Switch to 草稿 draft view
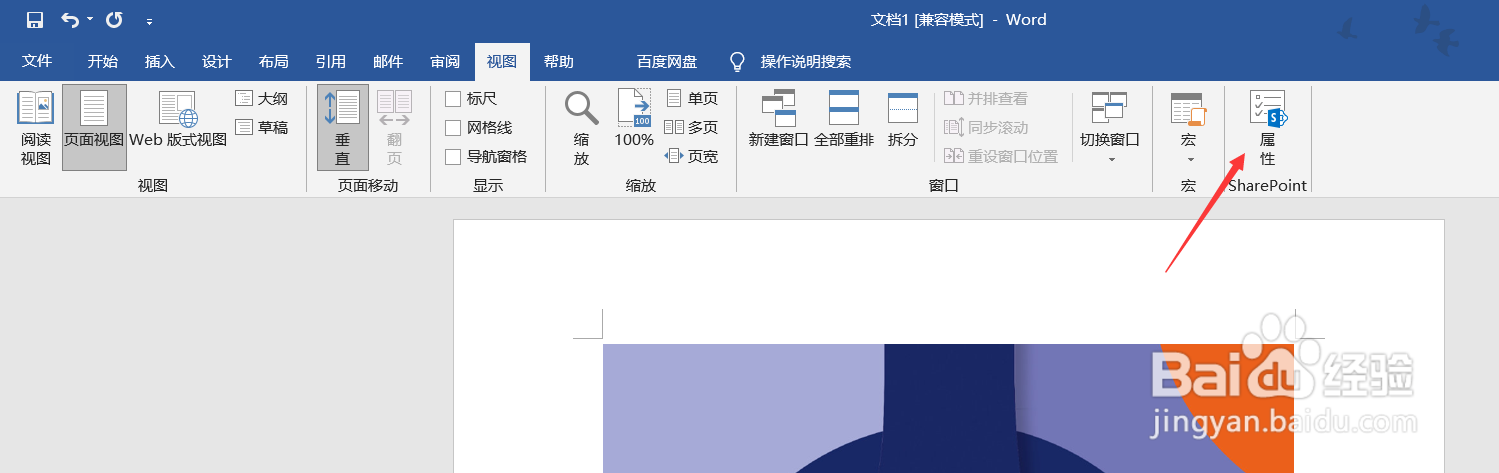Viewport: 1499px width, 473px height. tap(262, 127)
